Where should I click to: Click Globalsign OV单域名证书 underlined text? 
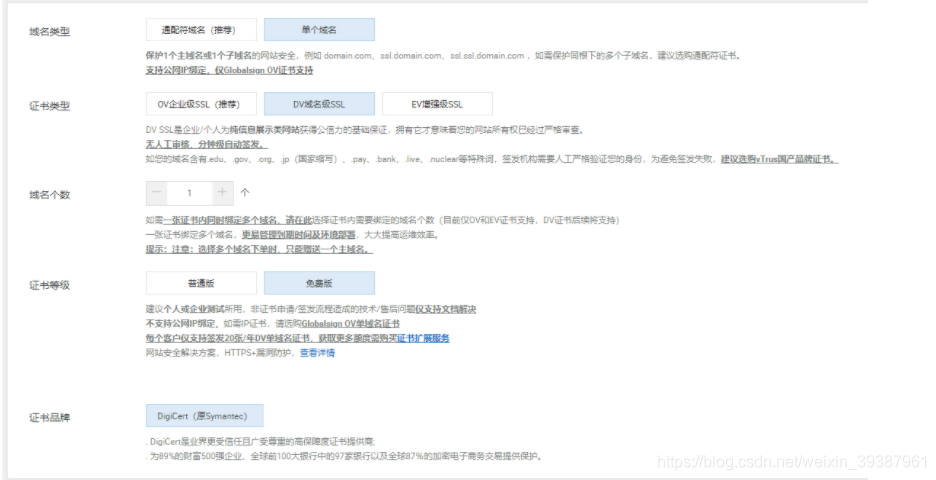point(350,324)
